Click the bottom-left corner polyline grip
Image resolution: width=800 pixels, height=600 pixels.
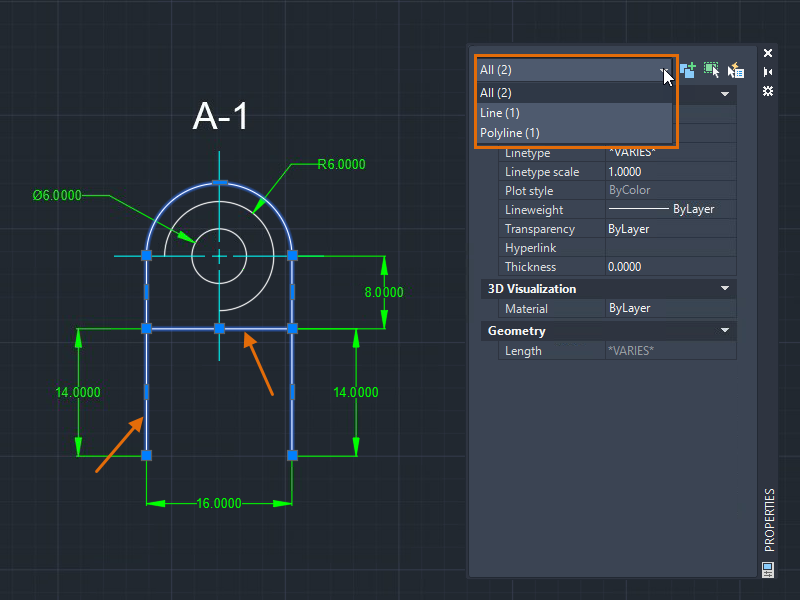click(146, 455)
